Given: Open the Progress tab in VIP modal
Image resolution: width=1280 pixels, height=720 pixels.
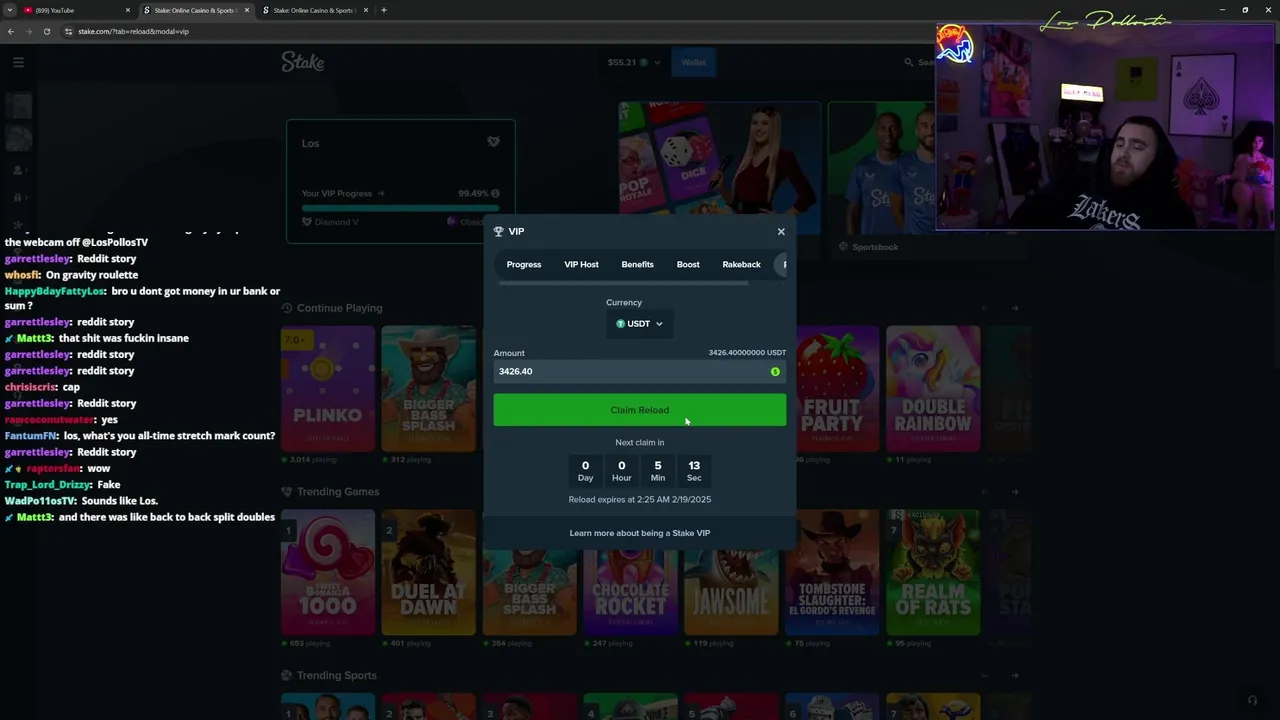Looking at the screenshot, I should pyautogui.click(x=524, y=264).
